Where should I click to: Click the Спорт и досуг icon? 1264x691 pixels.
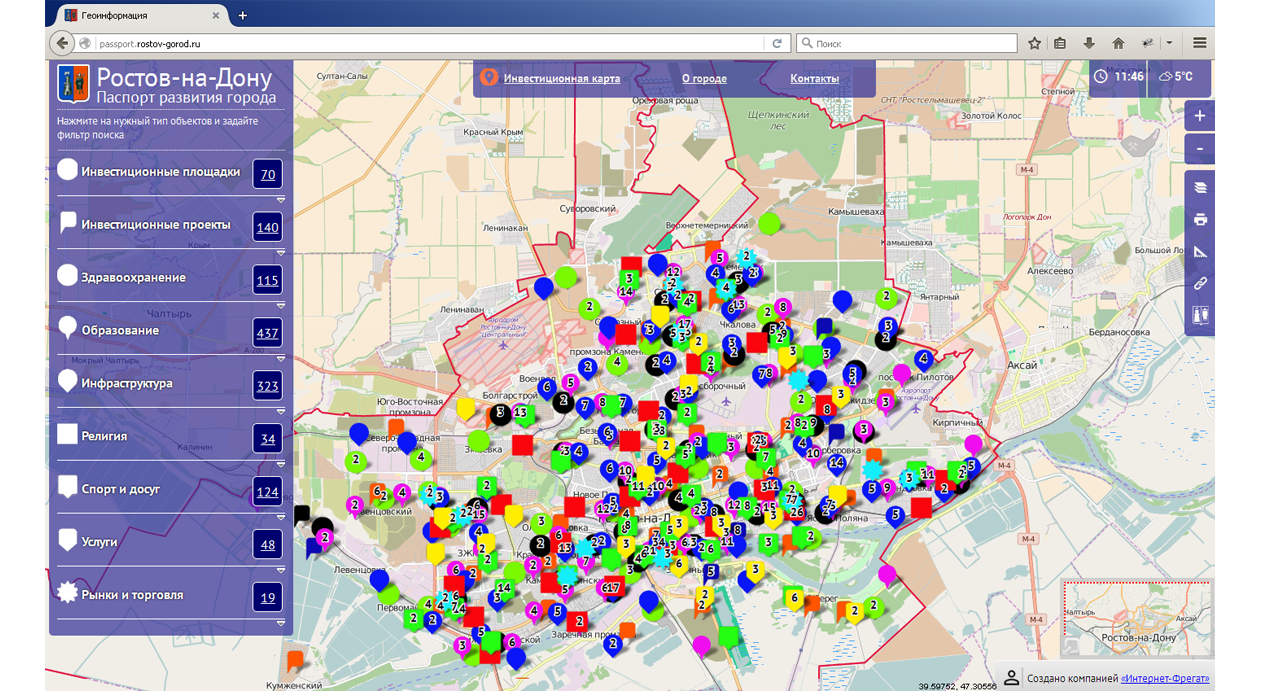(68, 488)
